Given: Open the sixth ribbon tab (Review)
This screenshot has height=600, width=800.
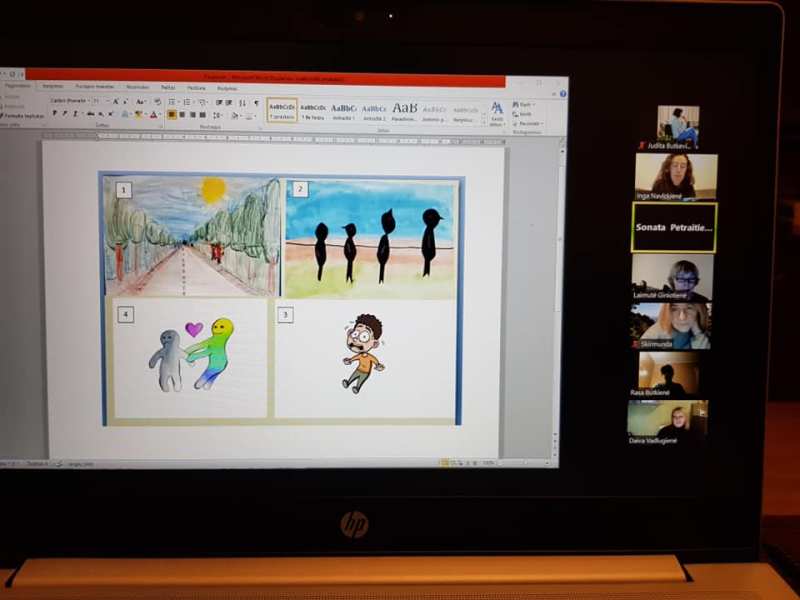Looking at the screenshot, I should pyautogui.click(x=196, y=88).
